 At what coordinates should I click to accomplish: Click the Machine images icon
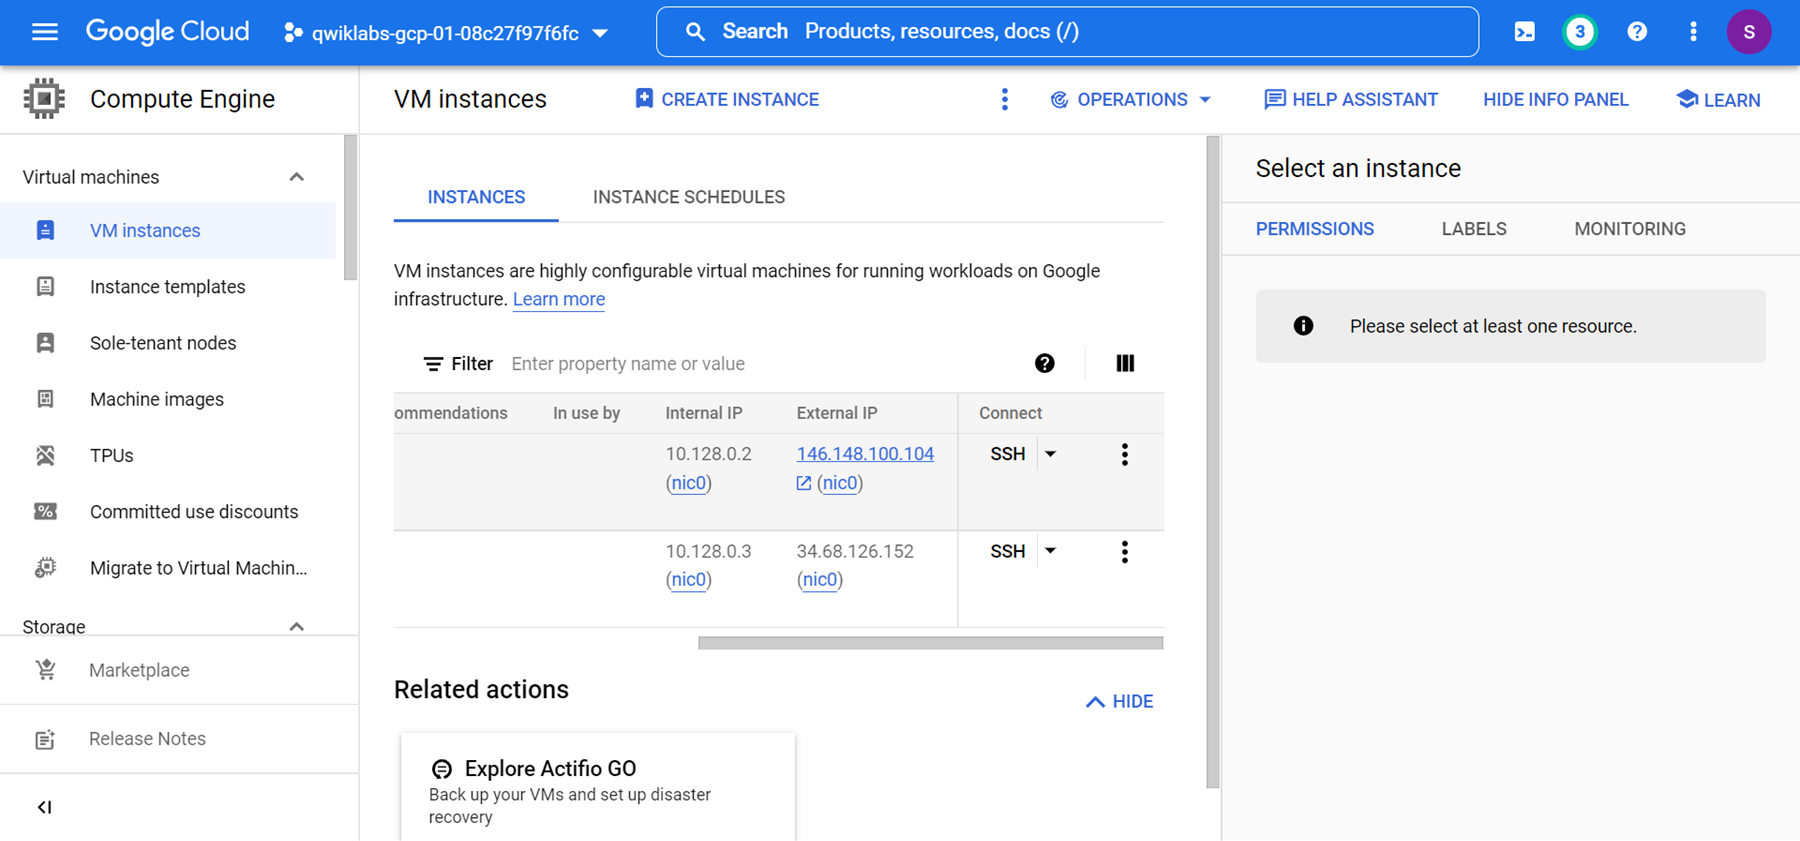(x=45, y=399)
